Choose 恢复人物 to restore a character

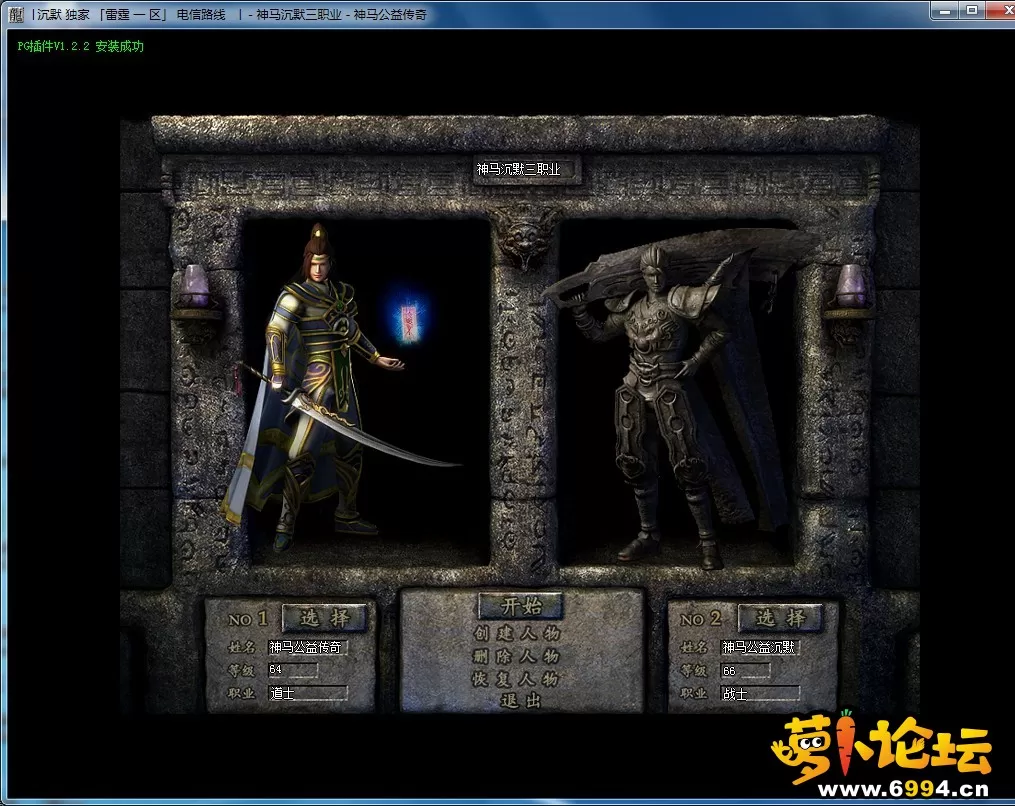click(x=517, y=679)
